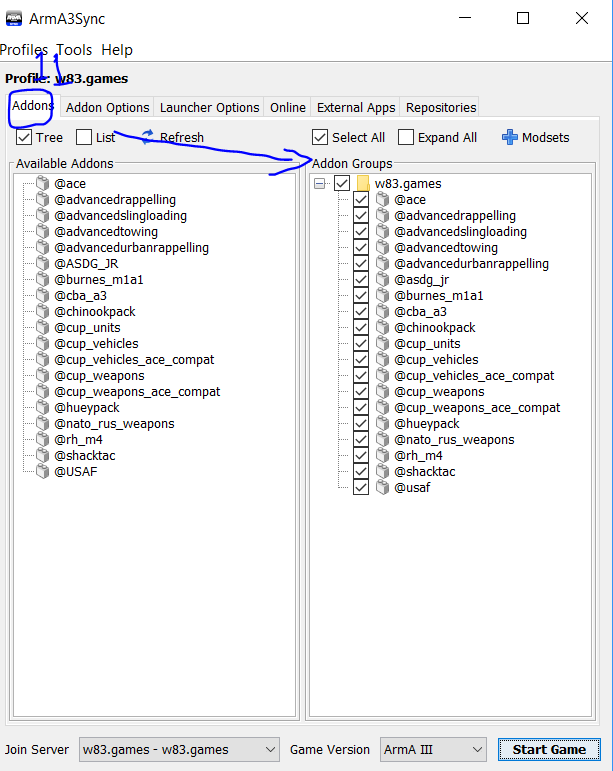Screen dimensions: 613x771
Task: Select @cup_vehicles_ace_compat in Available Addons
Action: pyautogui.click(x=134, y=359)
